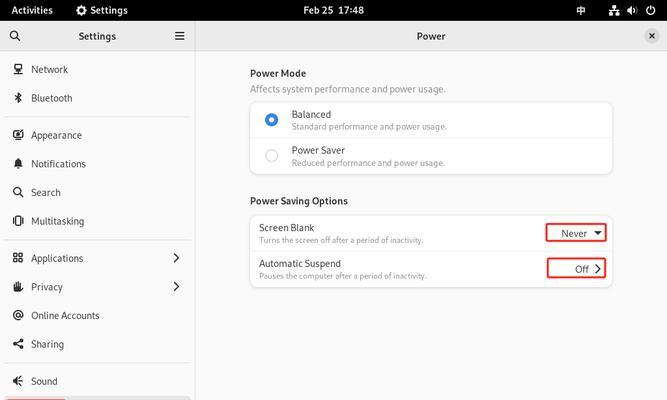The height and width of the screenshot is (400, 667).
Task: Click the search magnifier icon in Settings header
Action: tap(15, 36)
